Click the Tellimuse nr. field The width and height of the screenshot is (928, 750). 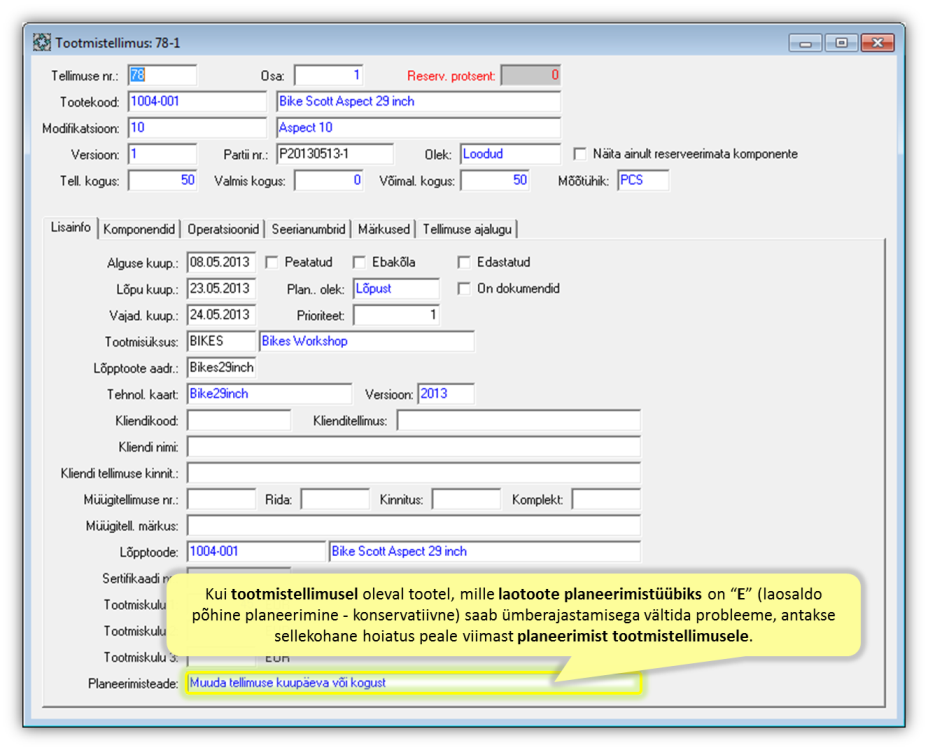162,76
